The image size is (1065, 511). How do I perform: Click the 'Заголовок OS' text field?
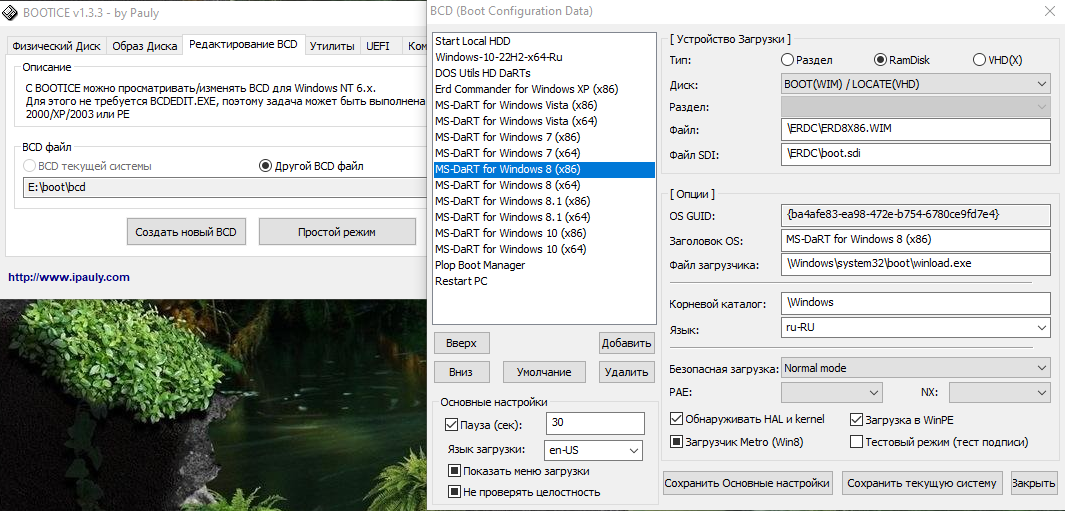[x=915, y=240]
